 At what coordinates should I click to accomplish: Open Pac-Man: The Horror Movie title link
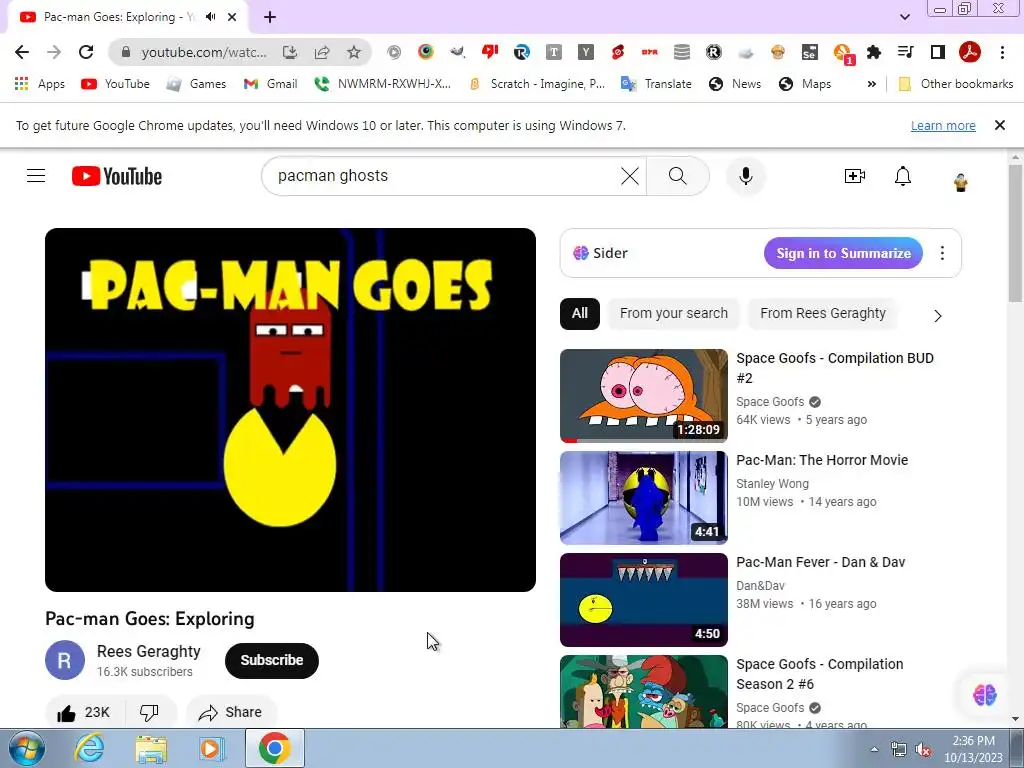point(822,460)
